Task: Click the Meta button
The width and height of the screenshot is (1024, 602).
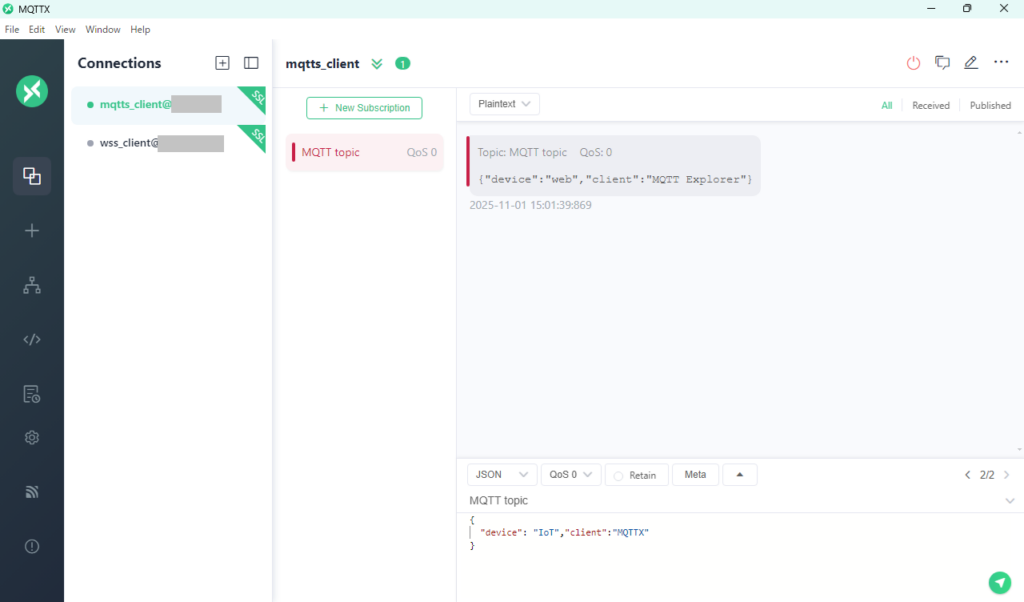Action: click(694, 475)
